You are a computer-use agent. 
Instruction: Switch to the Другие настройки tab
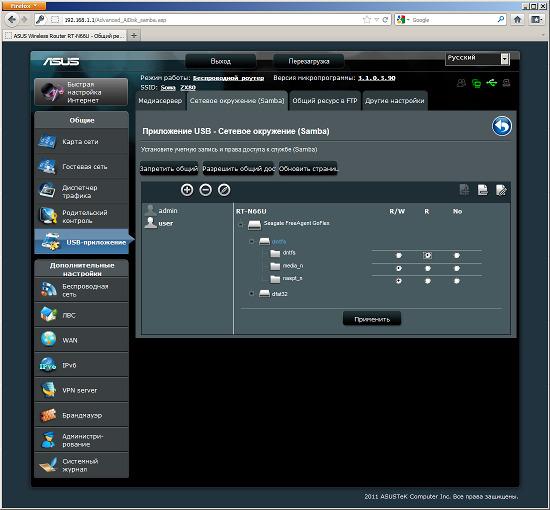395,101
